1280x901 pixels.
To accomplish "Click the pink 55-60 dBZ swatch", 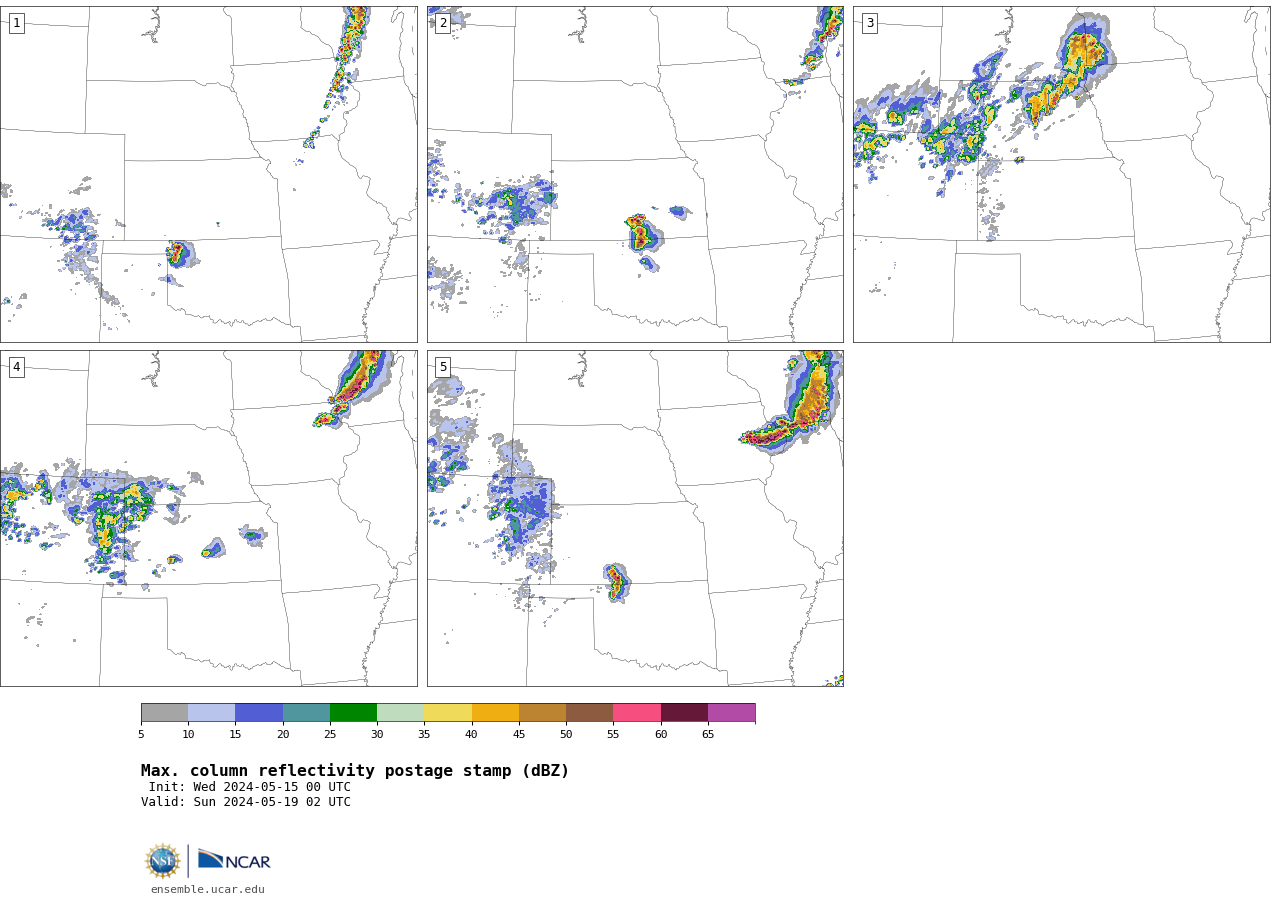I will pos(637,712).
